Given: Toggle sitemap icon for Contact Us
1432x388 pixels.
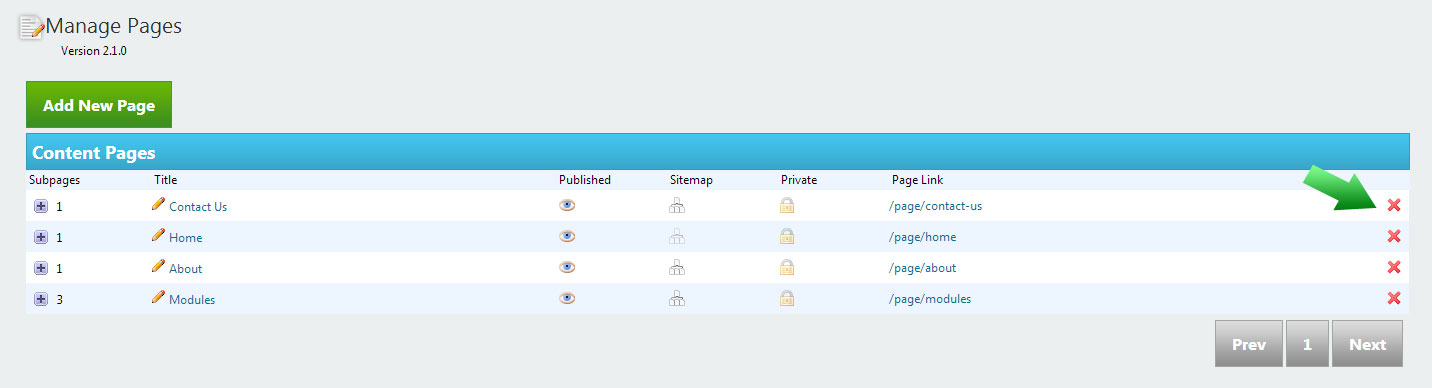Looking at the screenshot, I should [x=677, y=206].
